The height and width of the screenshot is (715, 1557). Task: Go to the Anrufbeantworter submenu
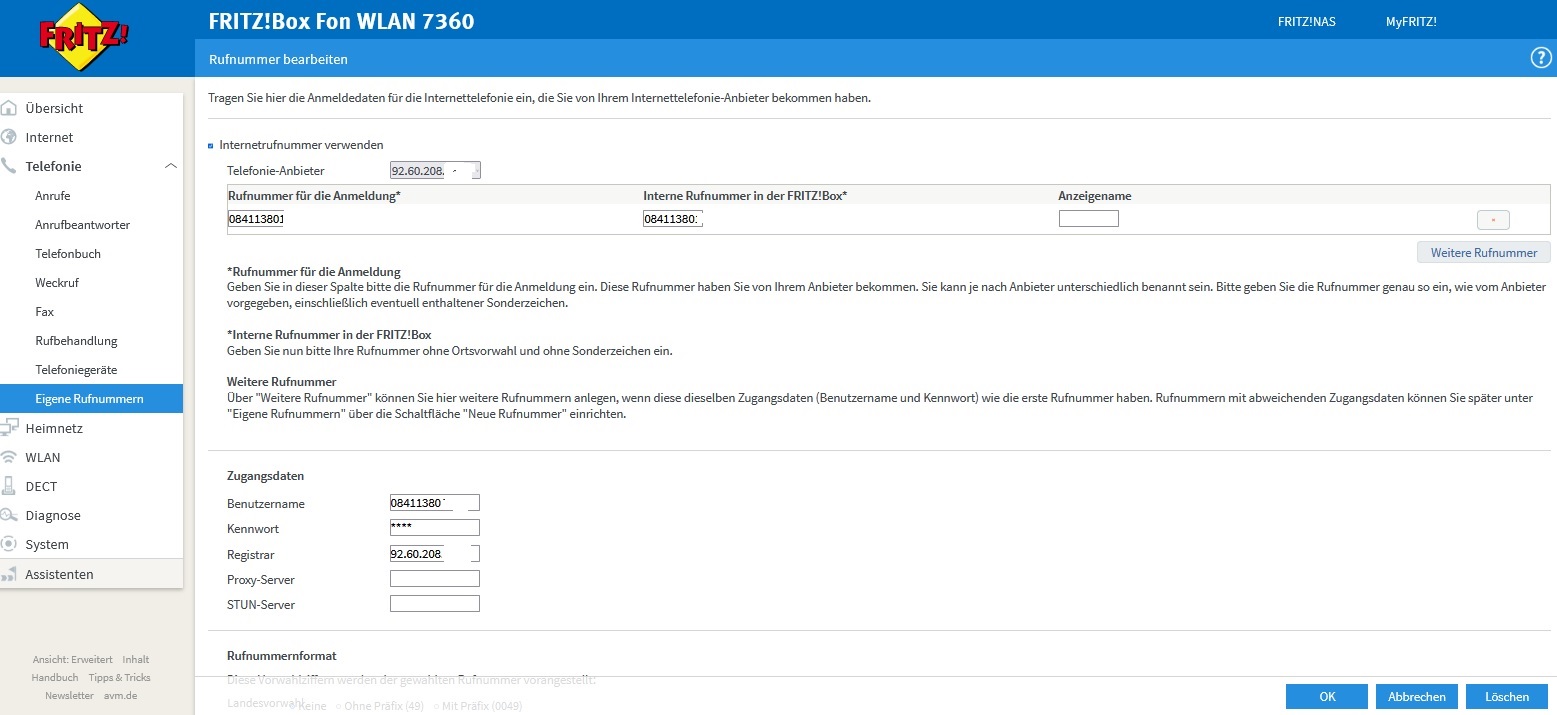pos(82,225)
